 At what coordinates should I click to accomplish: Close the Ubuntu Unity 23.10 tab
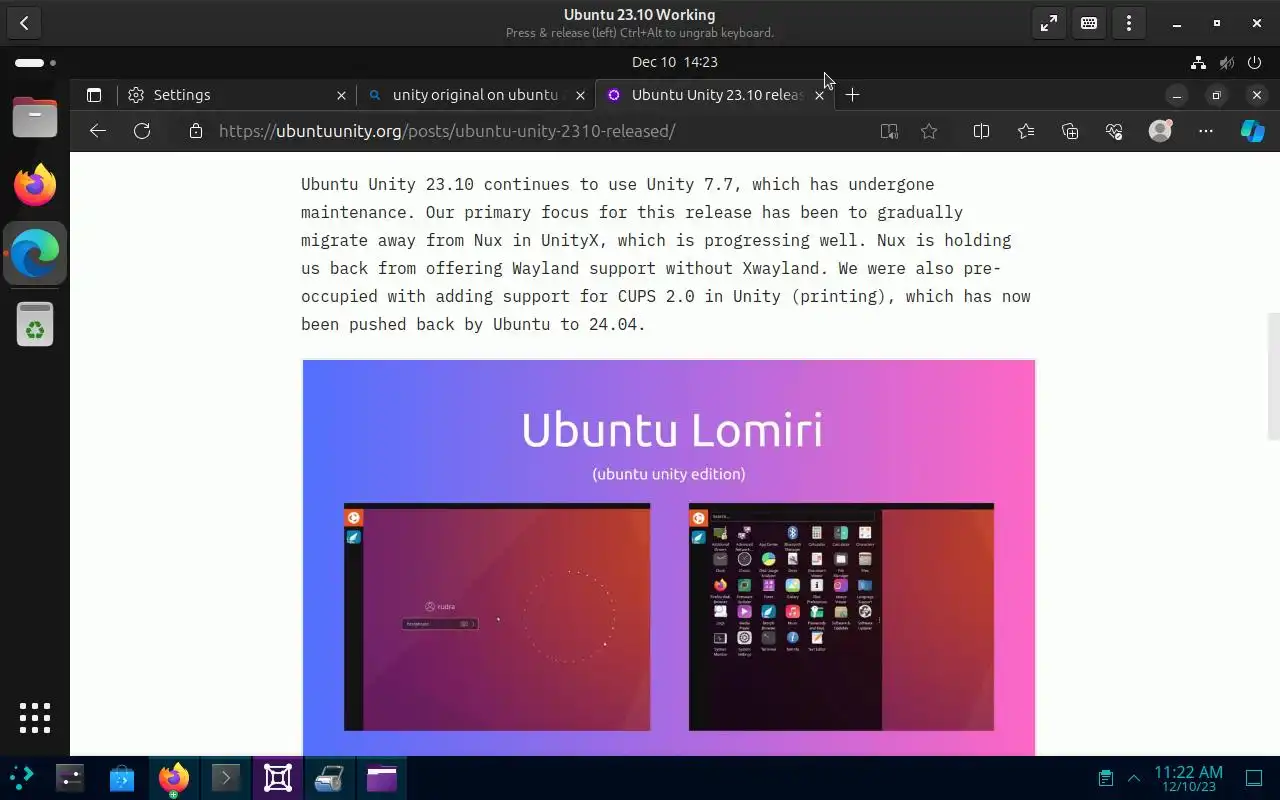[820, 95]
